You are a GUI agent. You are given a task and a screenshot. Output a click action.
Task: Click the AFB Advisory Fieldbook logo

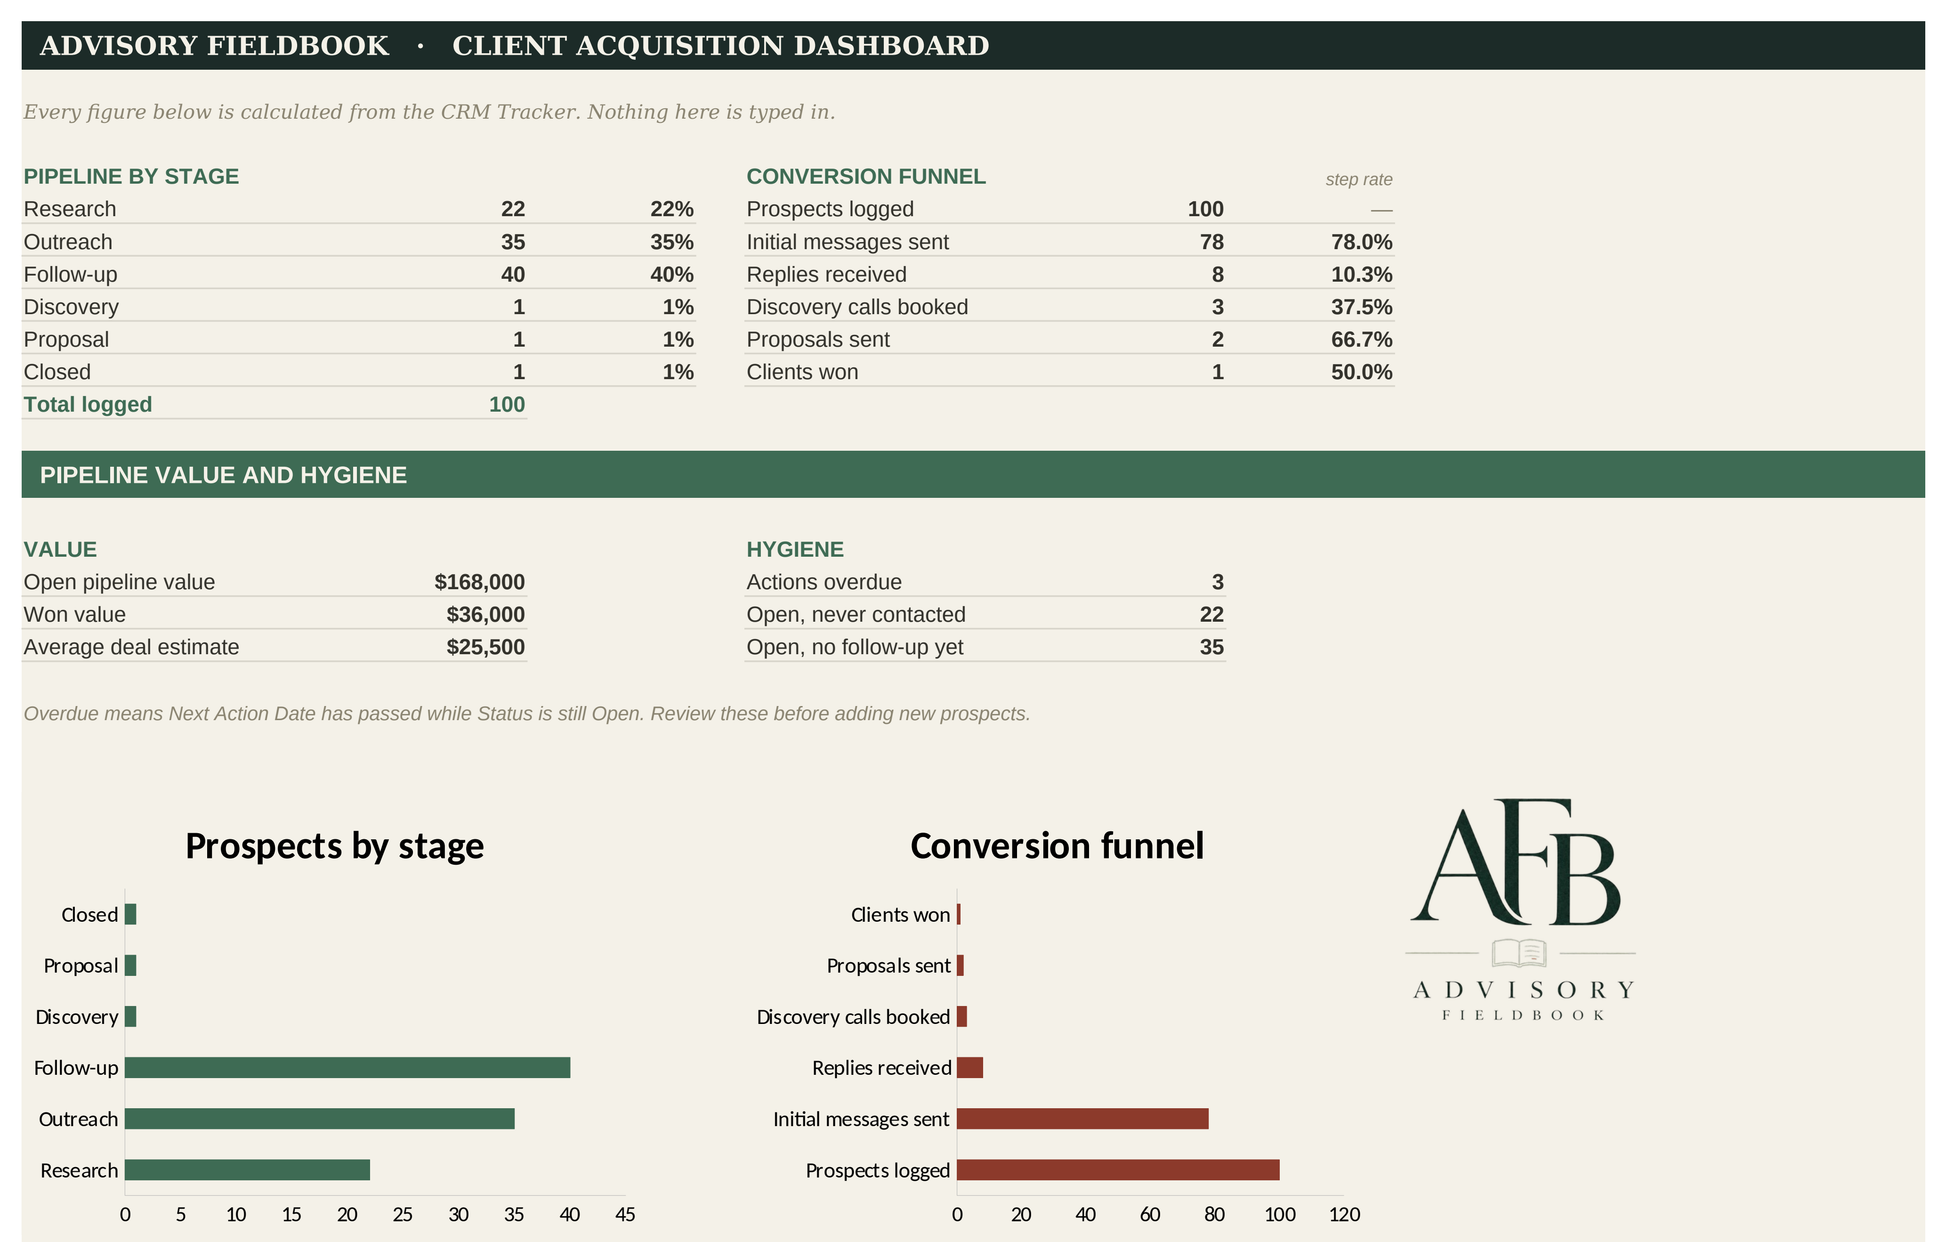(1520, 909)
